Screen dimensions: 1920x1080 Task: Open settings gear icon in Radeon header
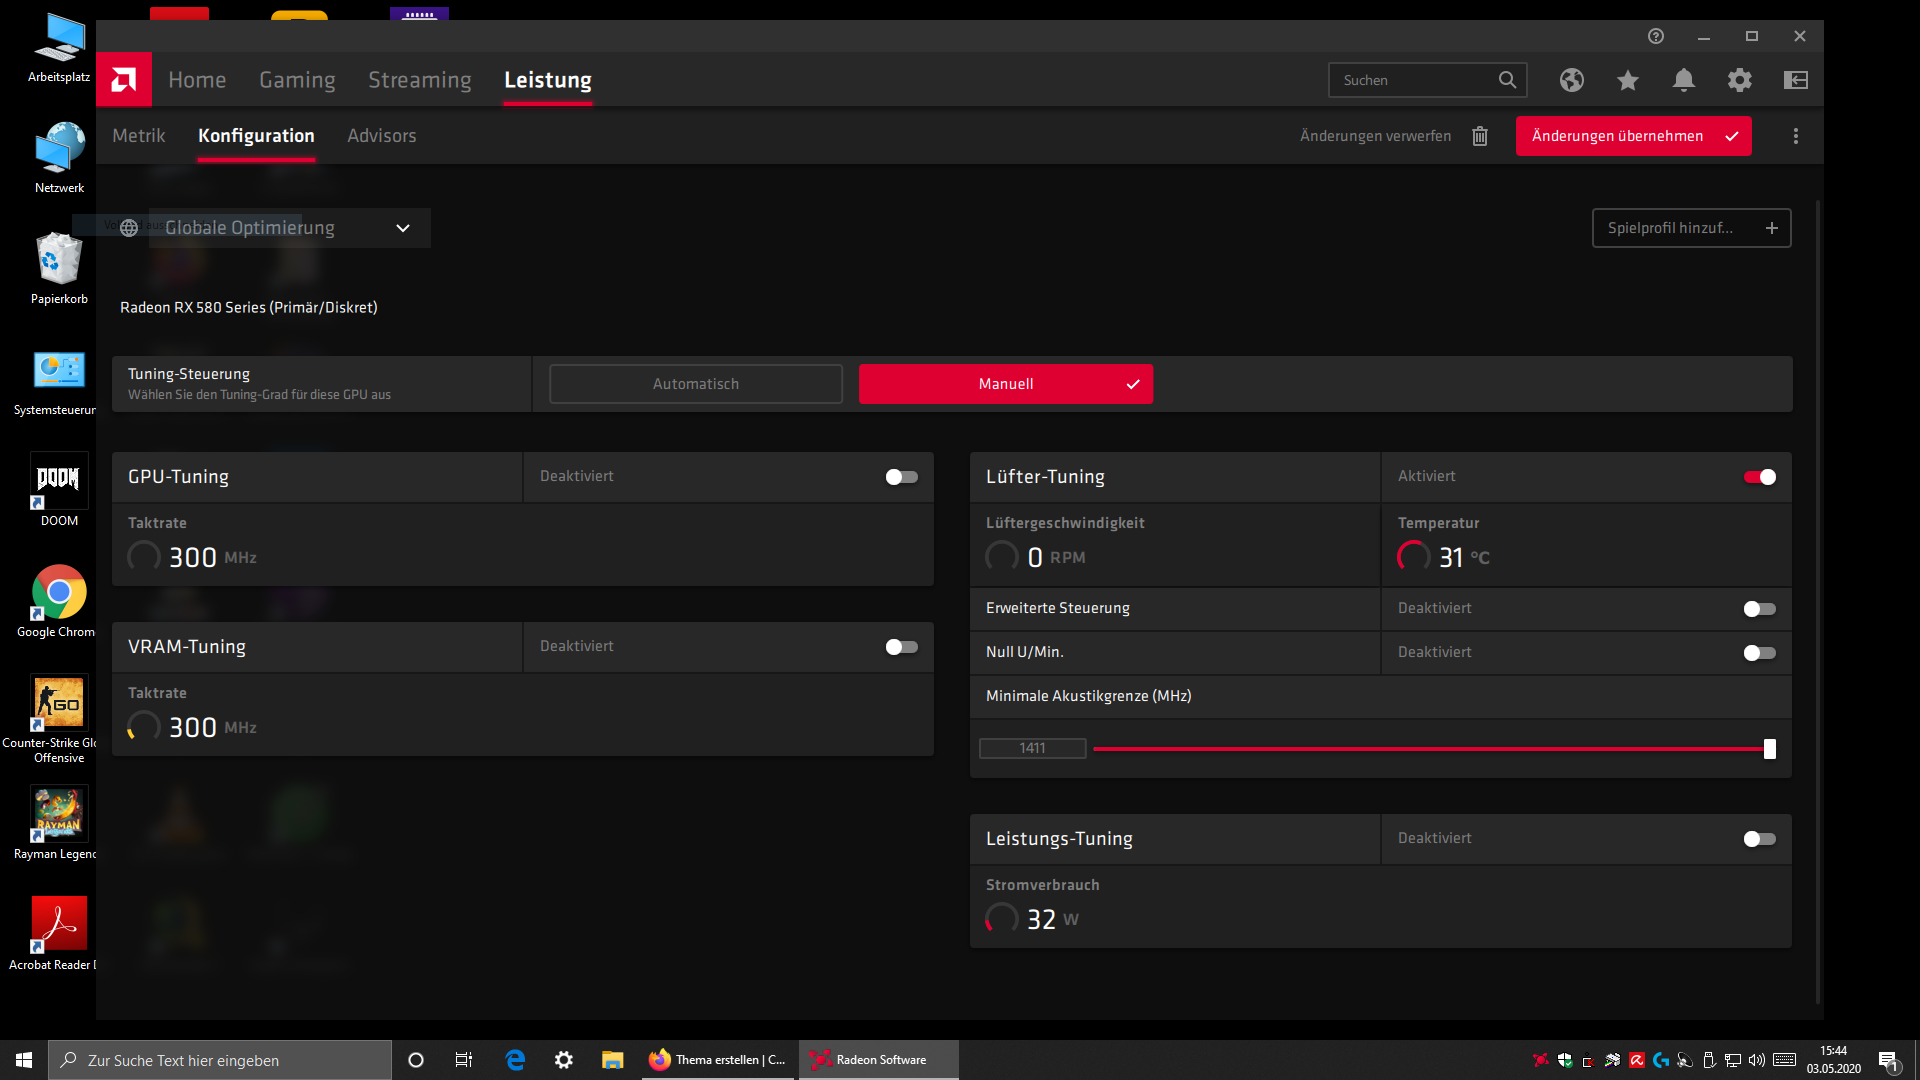tap(1740, 80)
